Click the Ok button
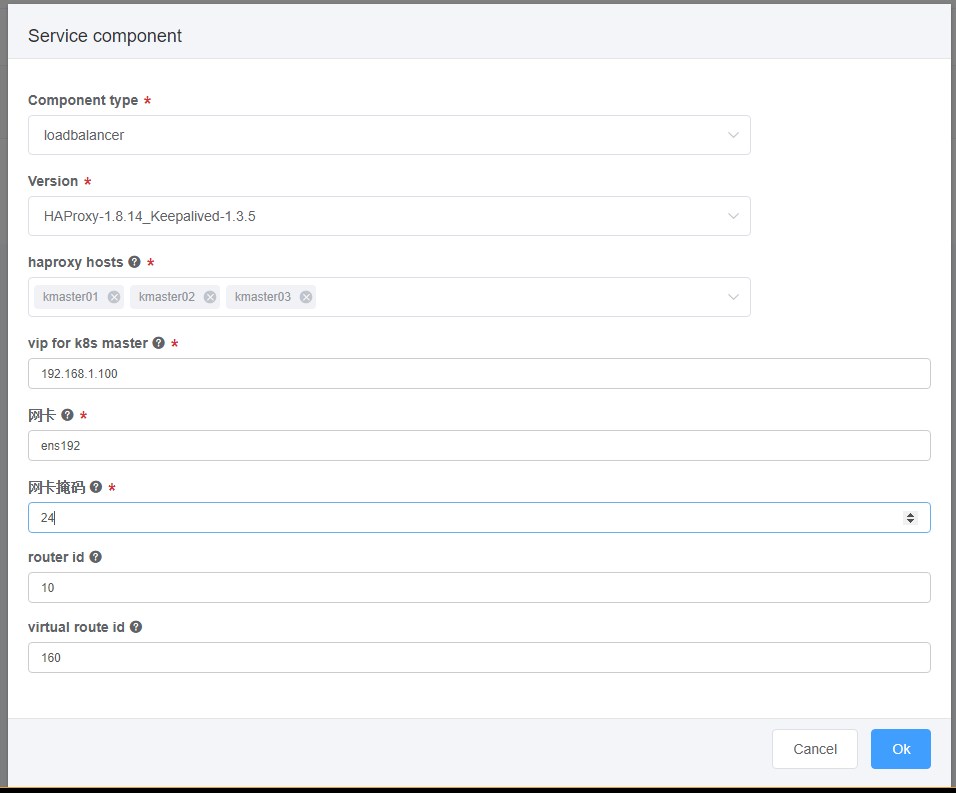 coord(901,749)
